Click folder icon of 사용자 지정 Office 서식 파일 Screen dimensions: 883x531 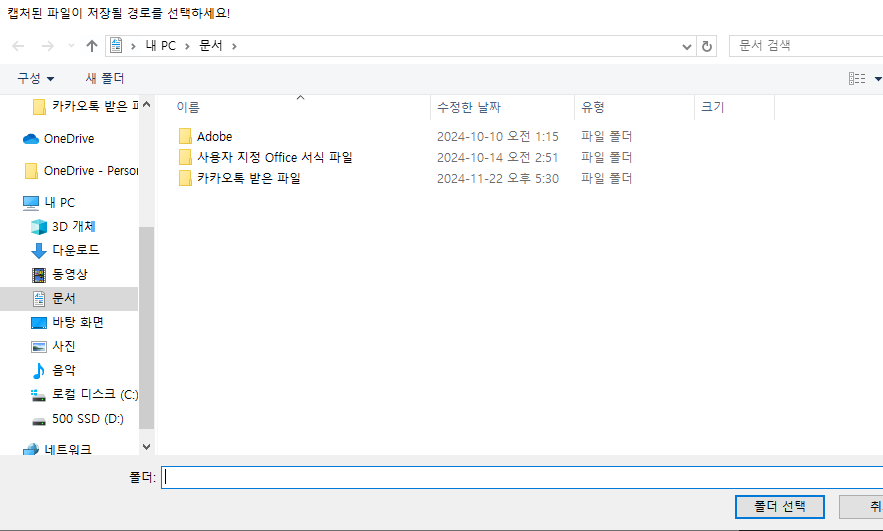pyautogui.click(x=185, y=157)
